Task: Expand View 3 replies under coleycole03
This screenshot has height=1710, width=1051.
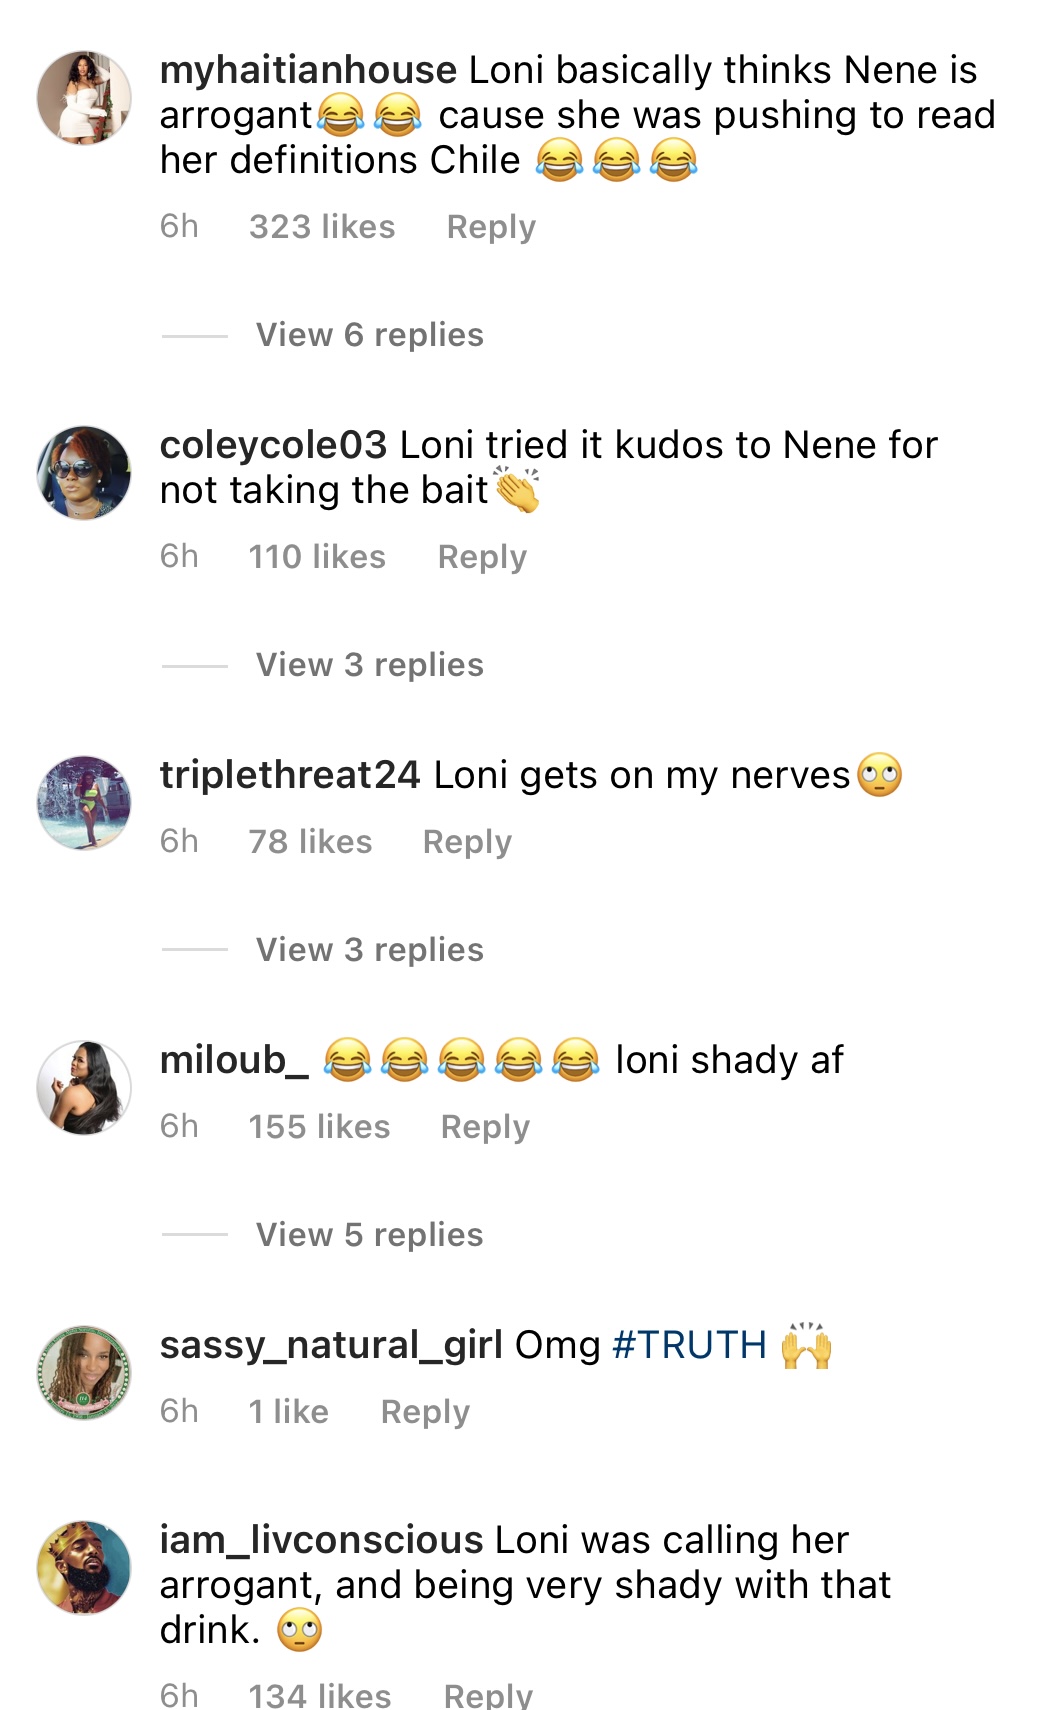Action: 369,665
